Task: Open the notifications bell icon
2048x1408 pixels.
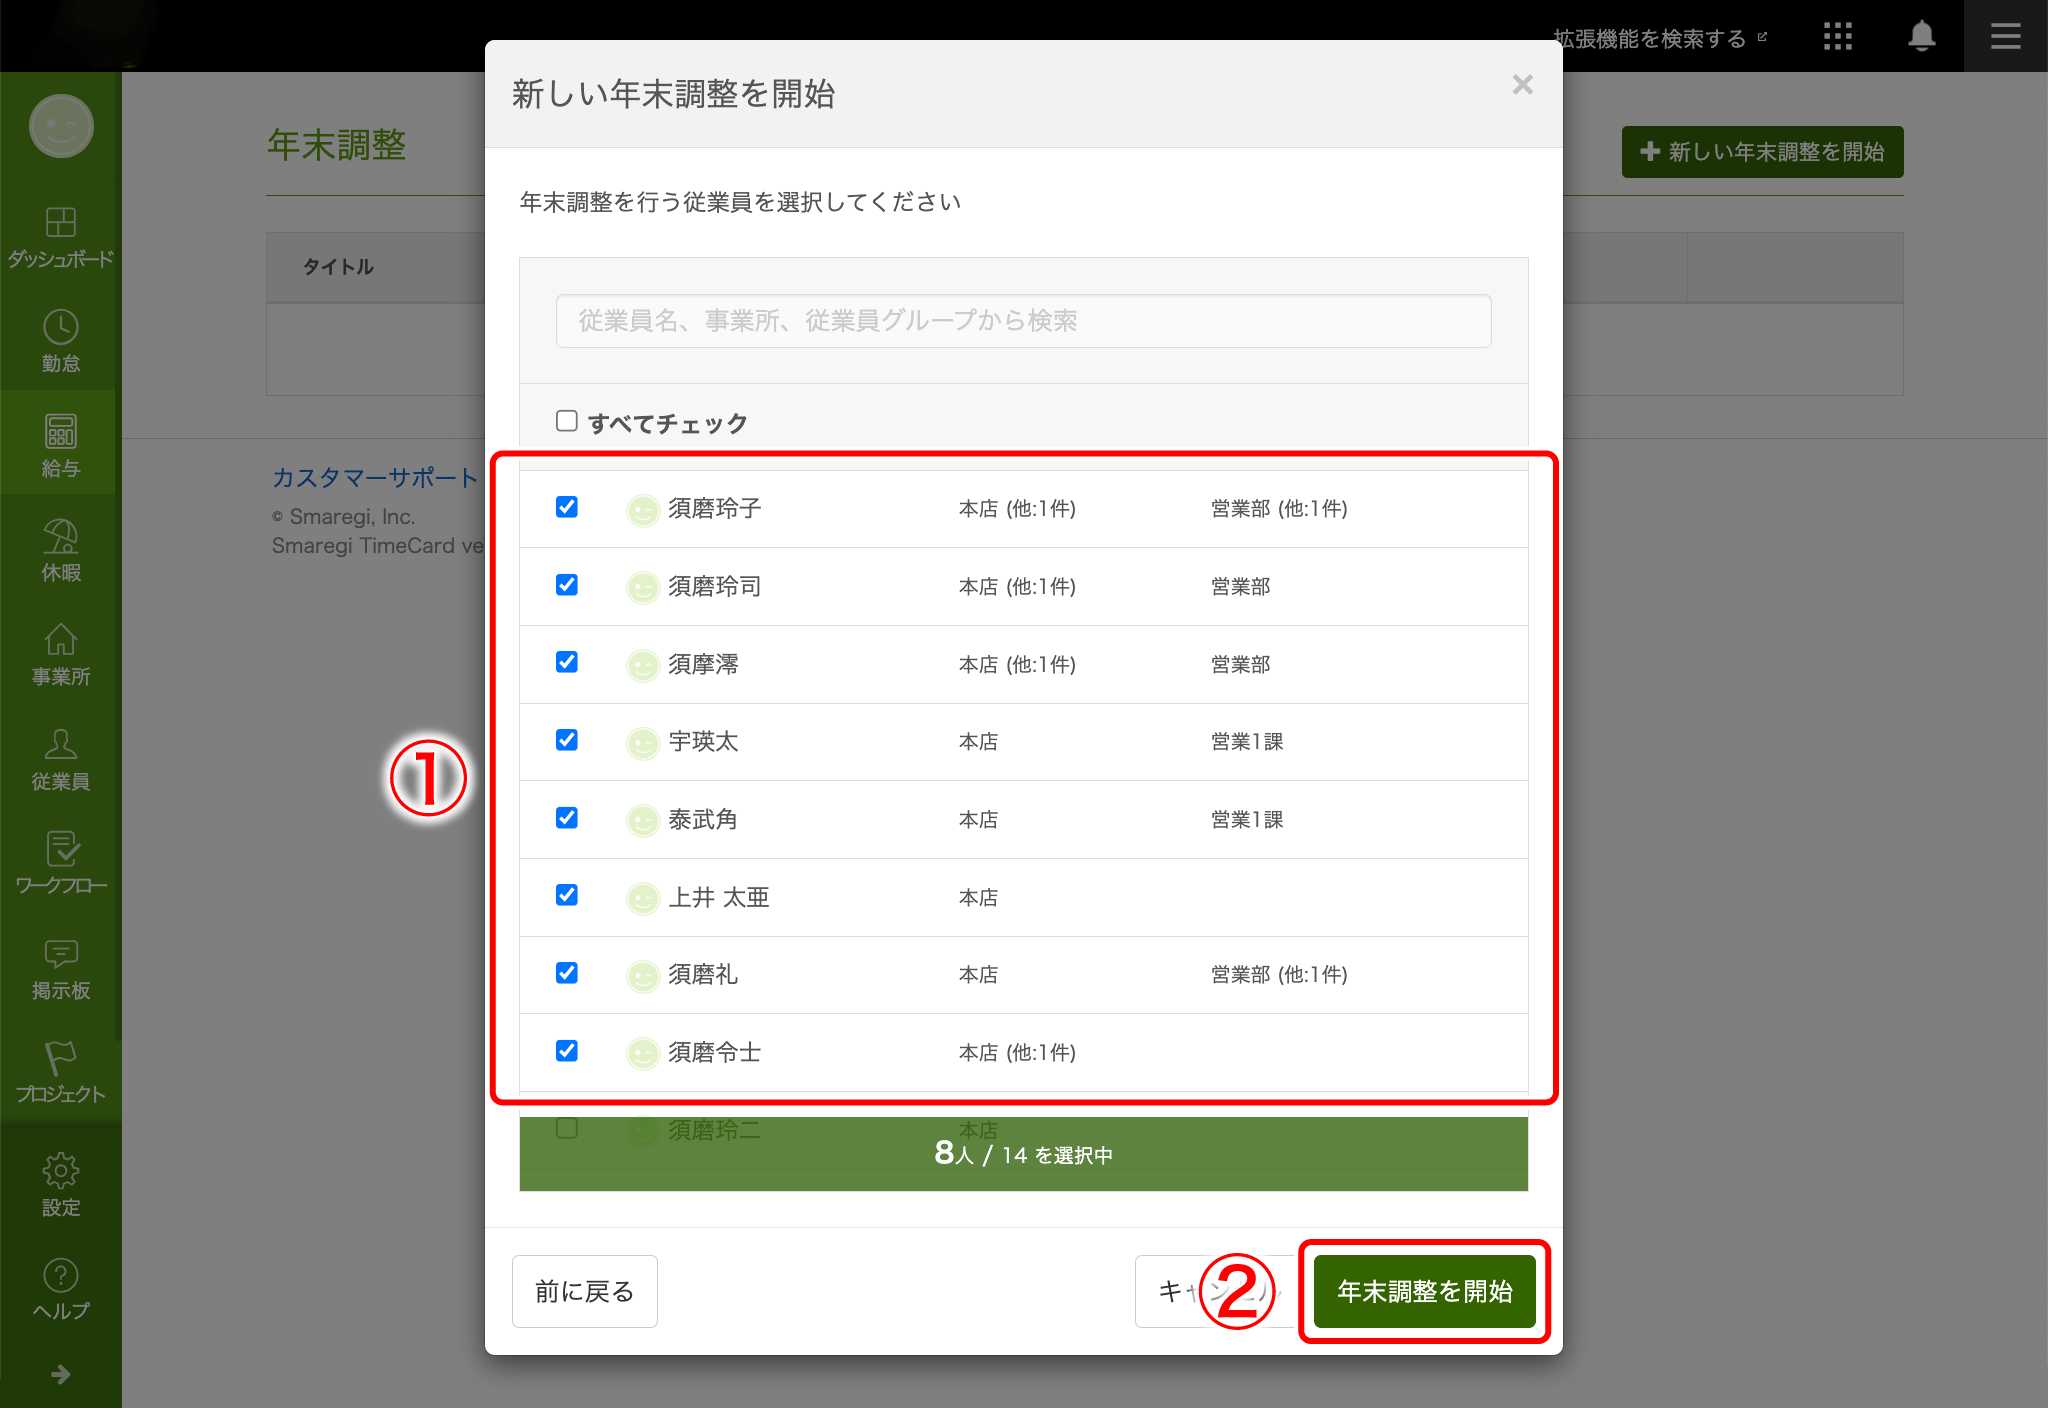Action: [1921, 37]
